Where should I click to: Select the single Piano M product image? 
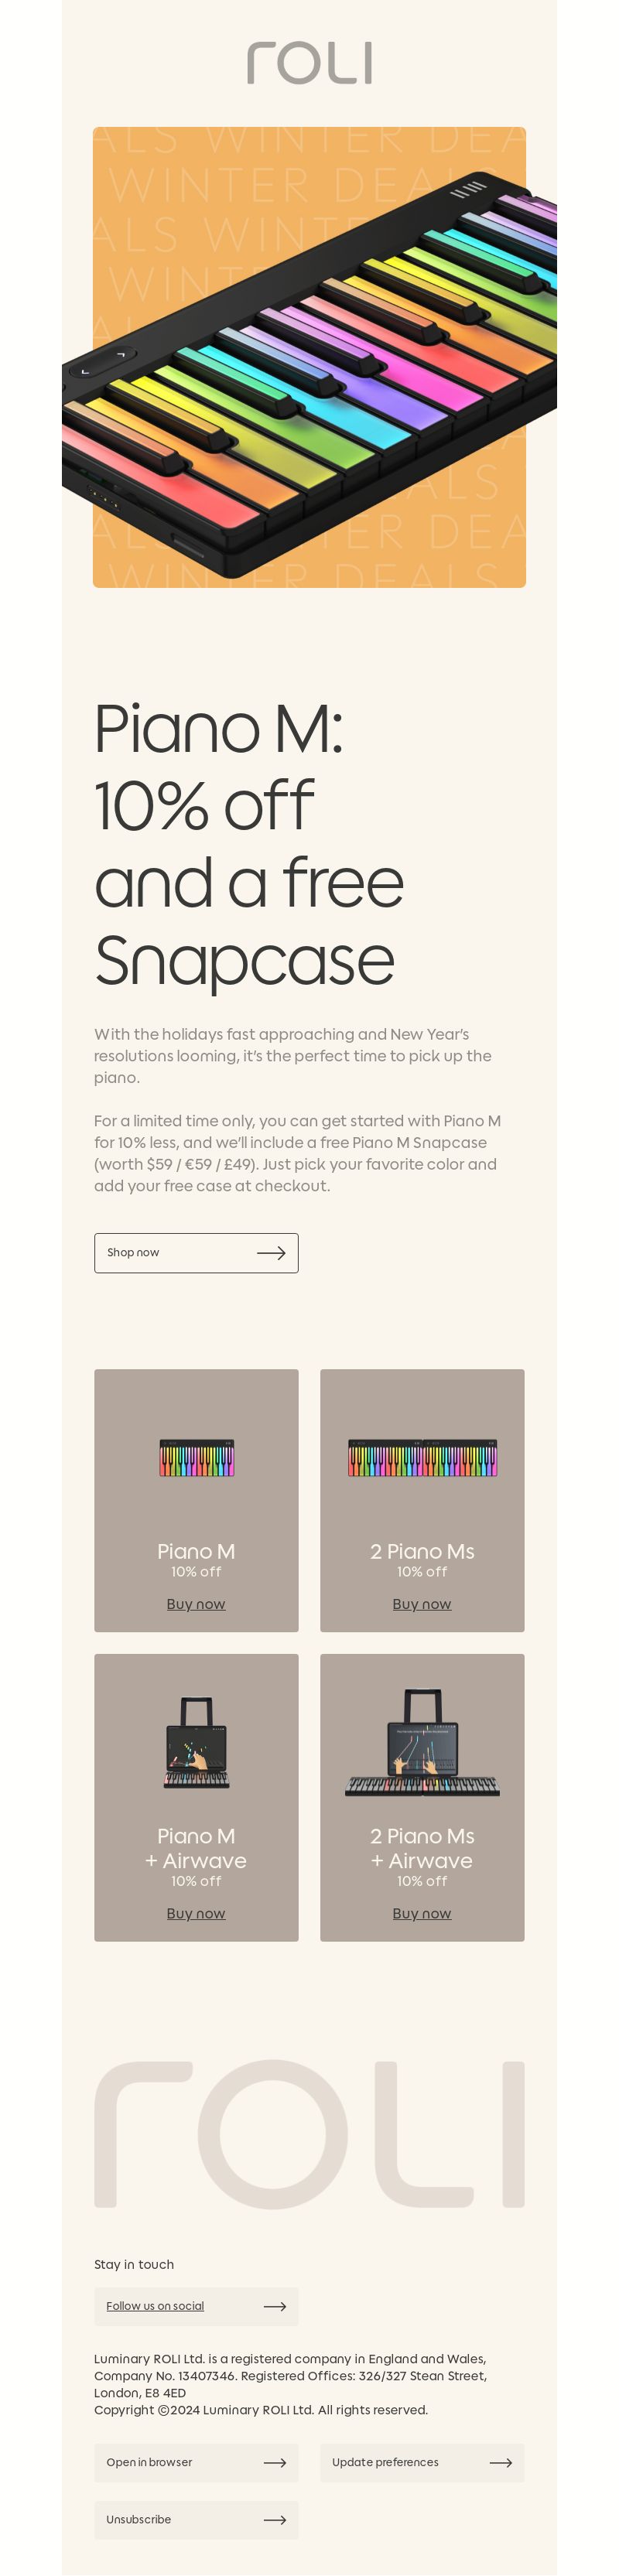pos(196,1458)
